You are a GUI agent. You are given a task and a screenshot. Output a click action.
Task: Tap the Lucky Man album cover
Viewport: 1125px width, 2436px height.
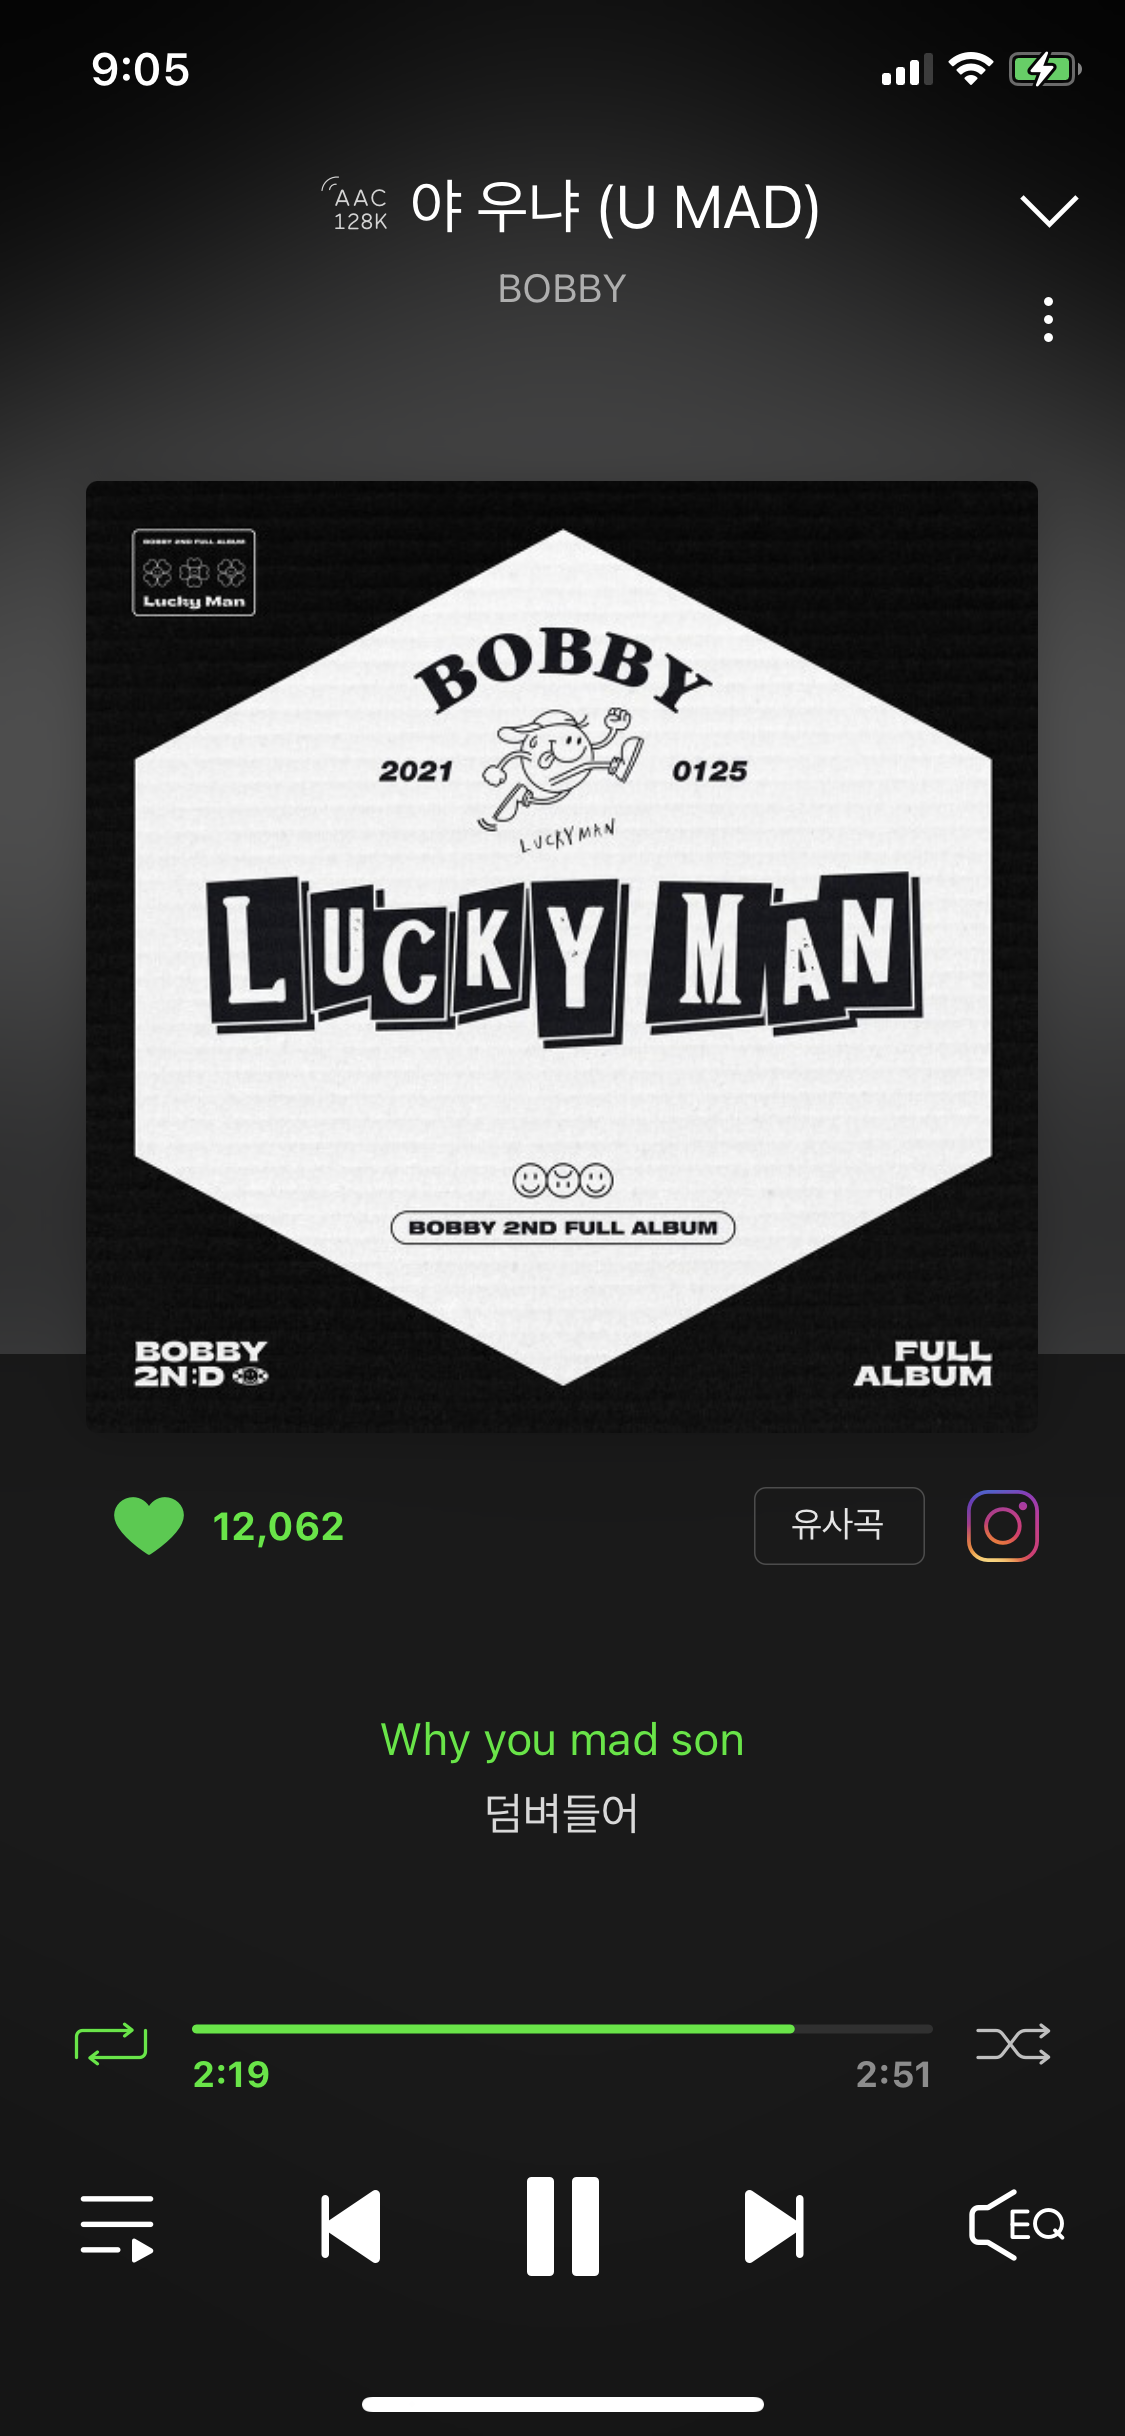coord(562,957)
